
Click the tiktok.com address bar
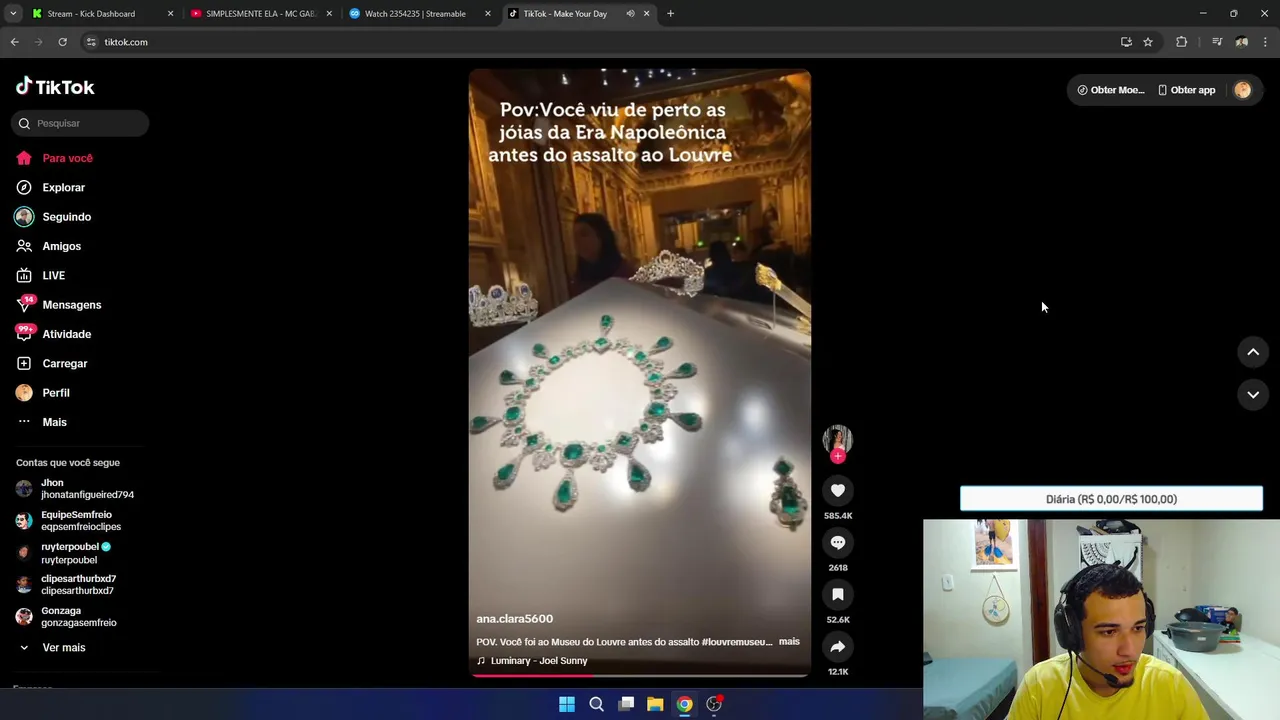point(600,42)
